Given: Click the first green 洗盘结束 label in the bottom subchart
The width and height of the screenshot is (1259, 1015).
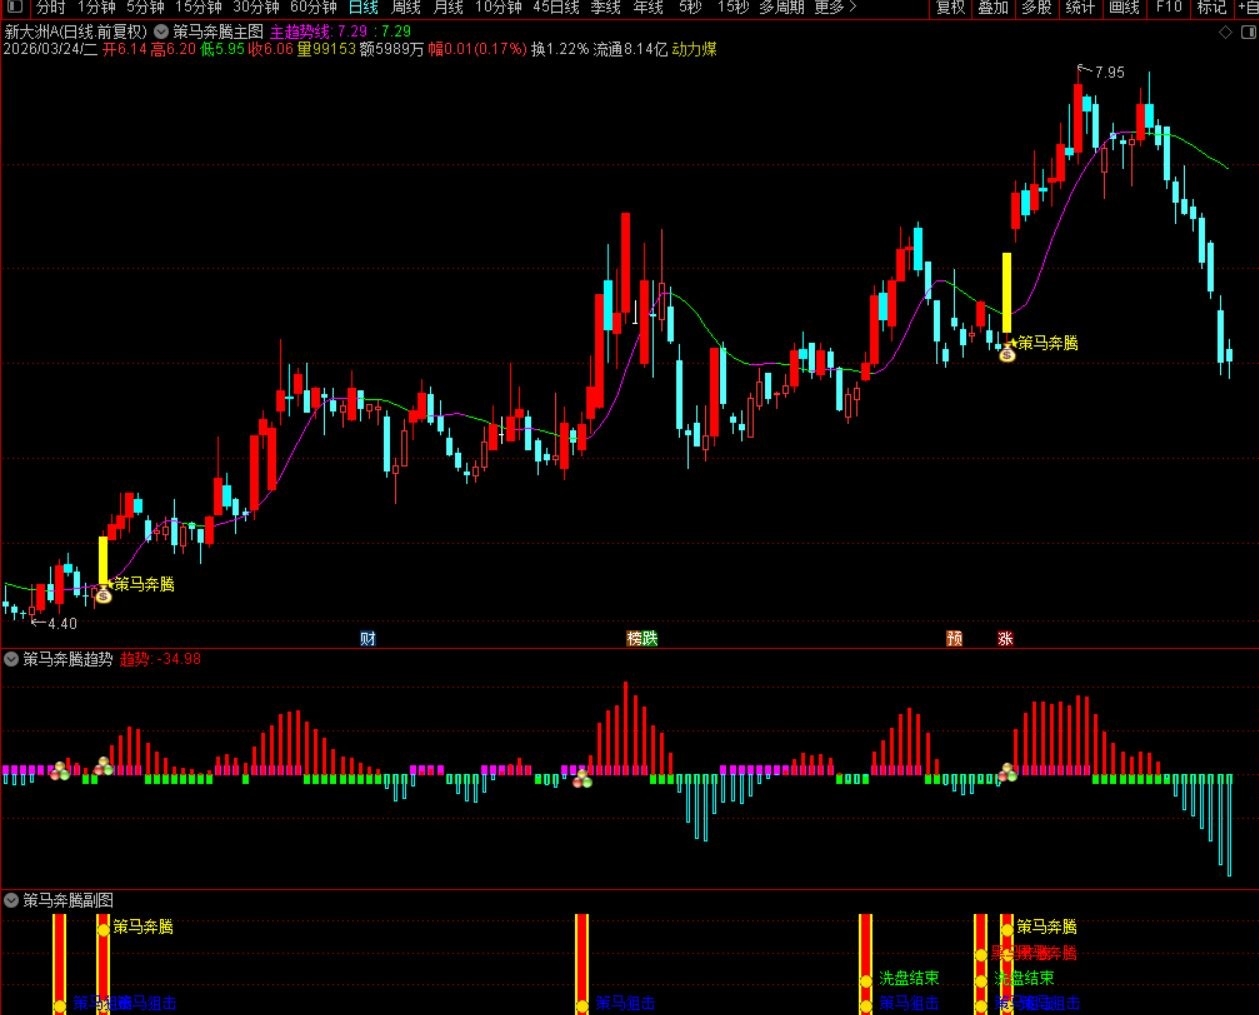Looking at the screenshot, I should click(909, 978).
